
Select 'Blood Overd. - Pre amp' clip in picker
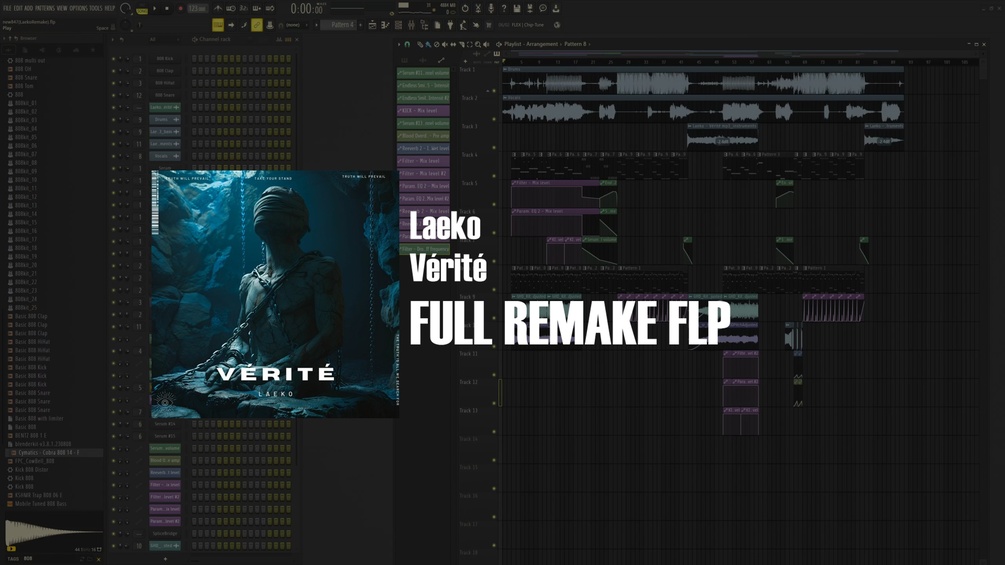click(424, 136)
